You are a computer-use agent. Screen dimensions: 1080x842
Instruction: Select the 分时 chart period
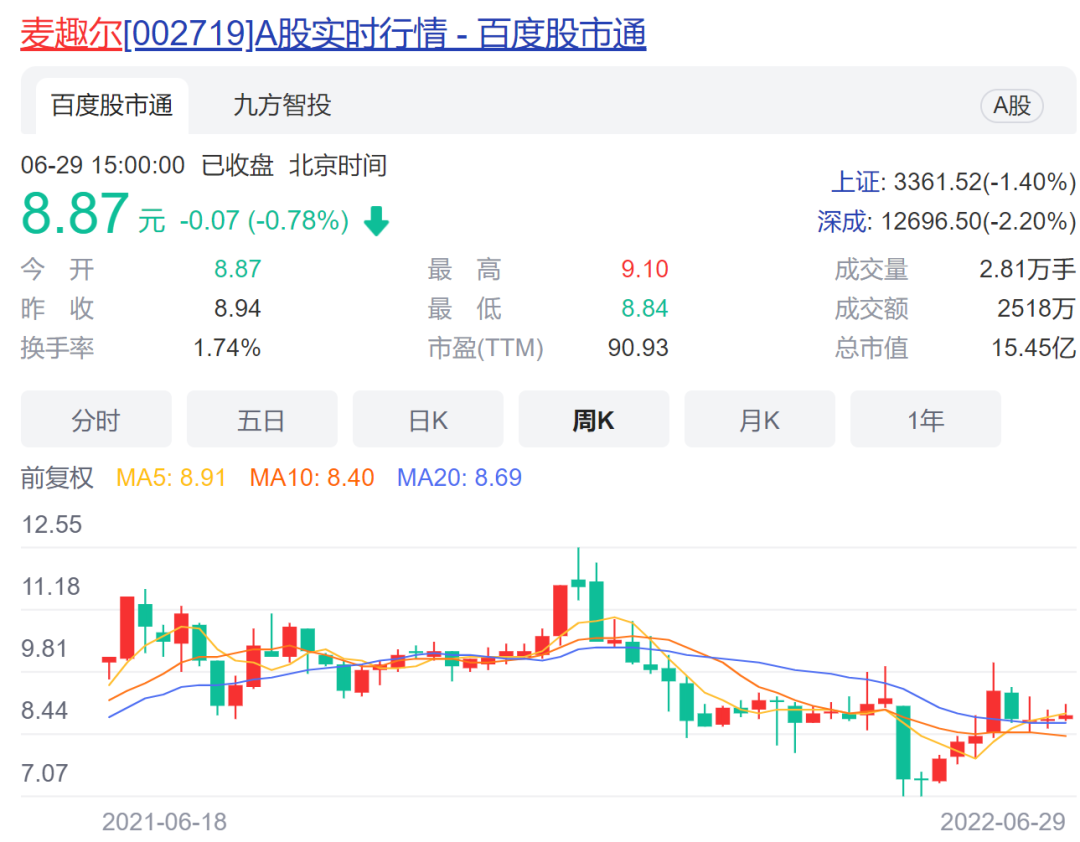click(x=96, y=420)
